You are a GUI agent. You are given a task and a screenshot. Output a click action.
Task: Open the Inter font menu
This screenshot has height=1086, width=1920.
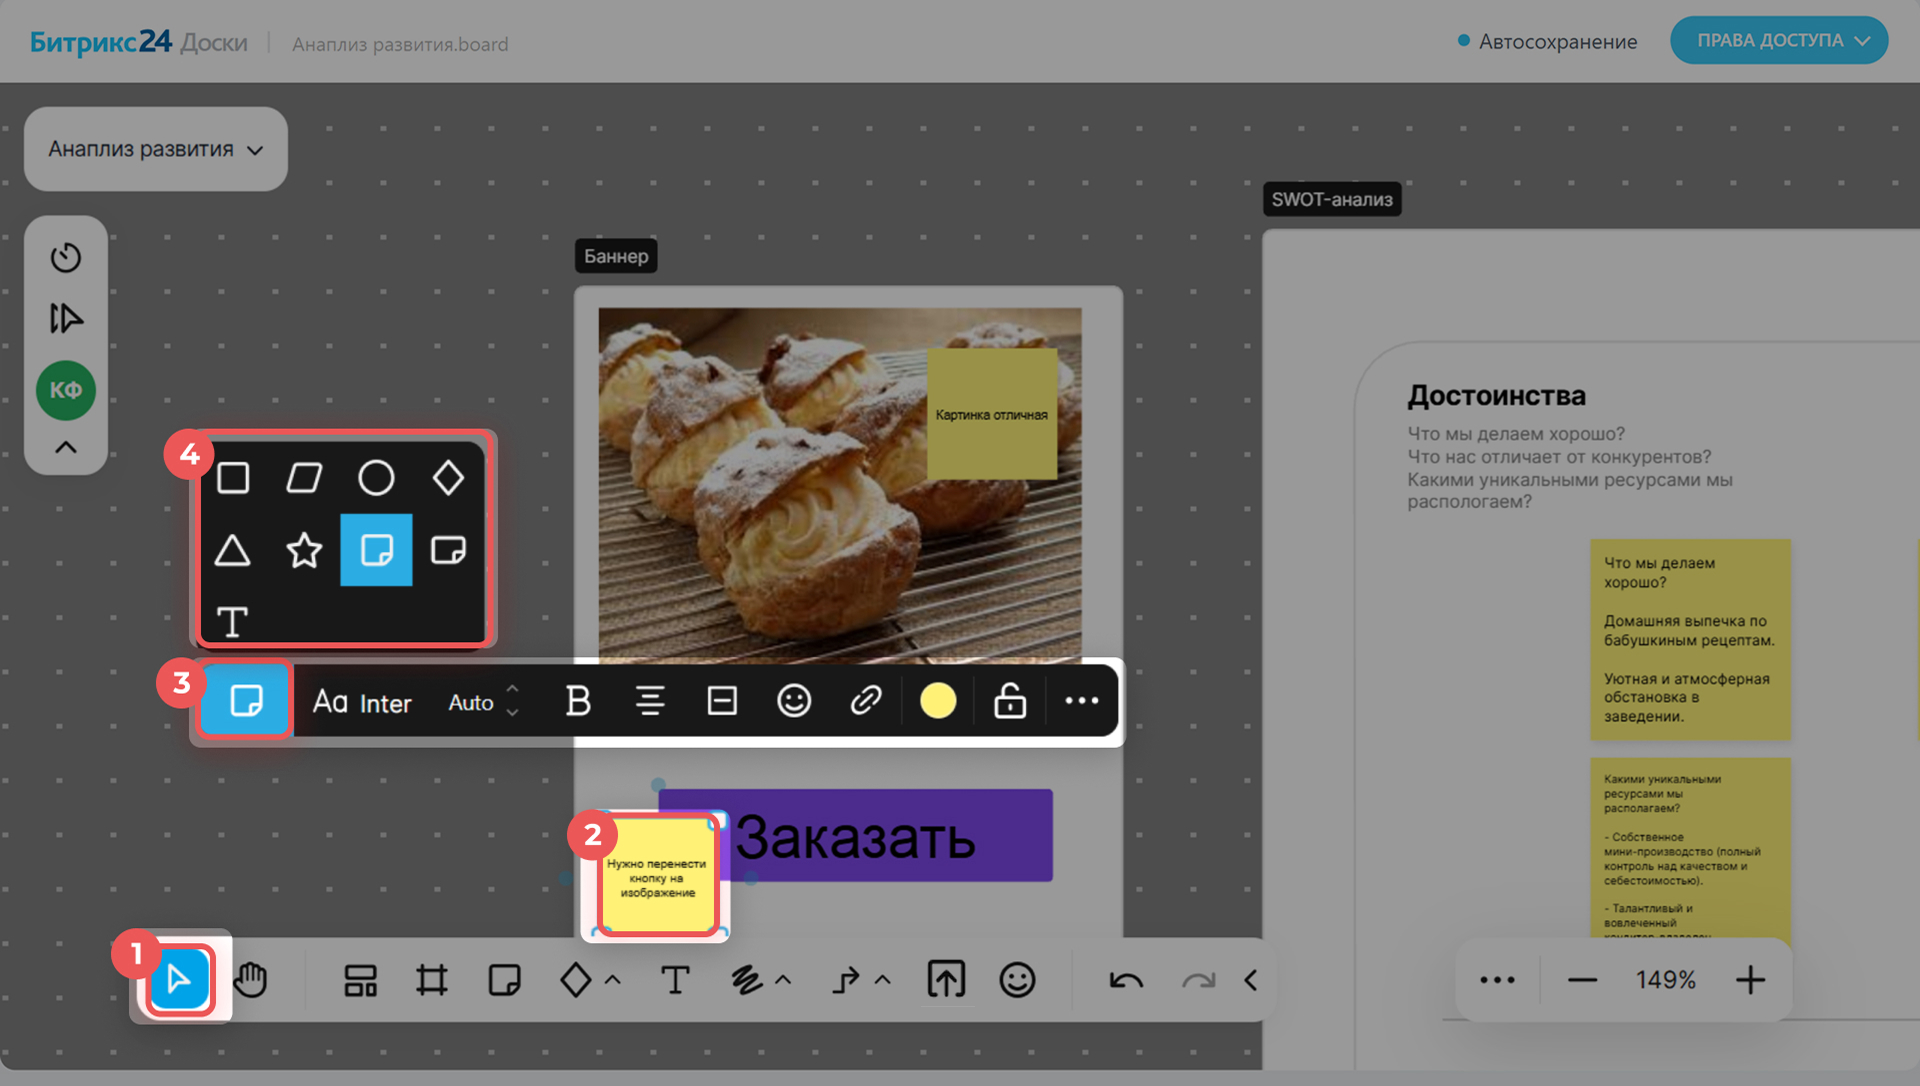363,702
